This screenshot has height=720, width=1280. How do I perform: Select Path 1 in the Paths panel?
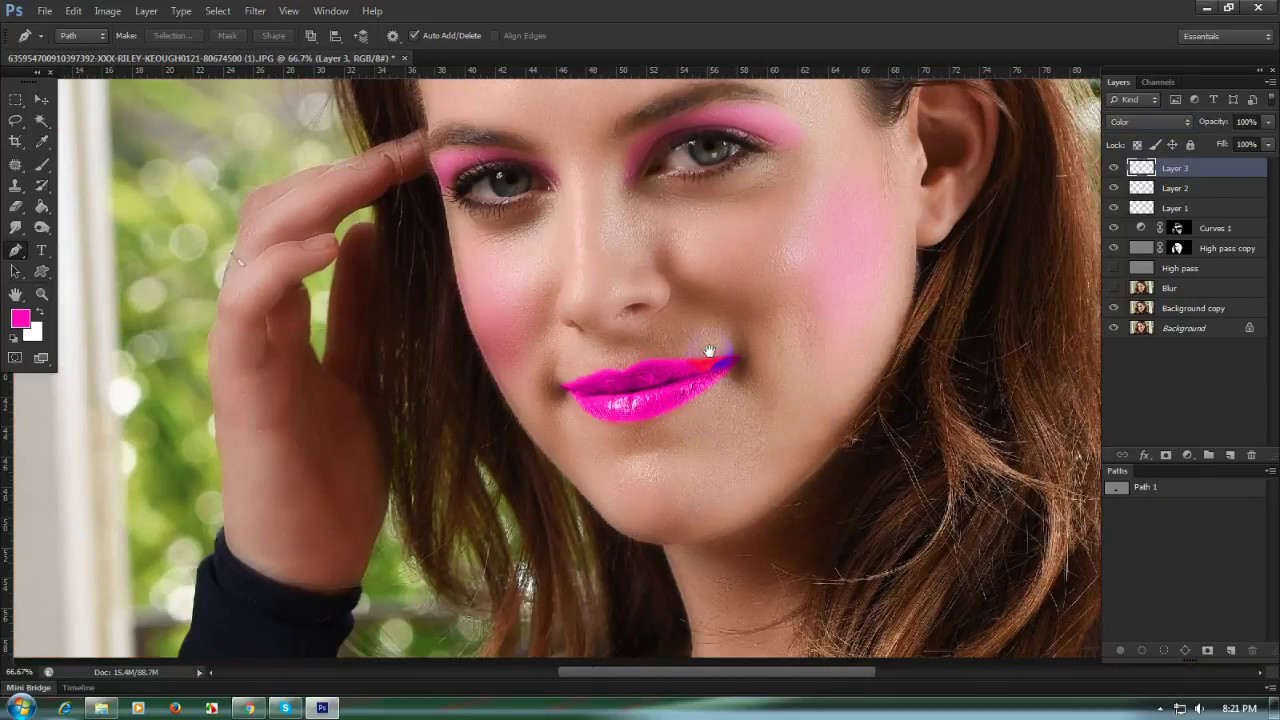point(1145,487)
